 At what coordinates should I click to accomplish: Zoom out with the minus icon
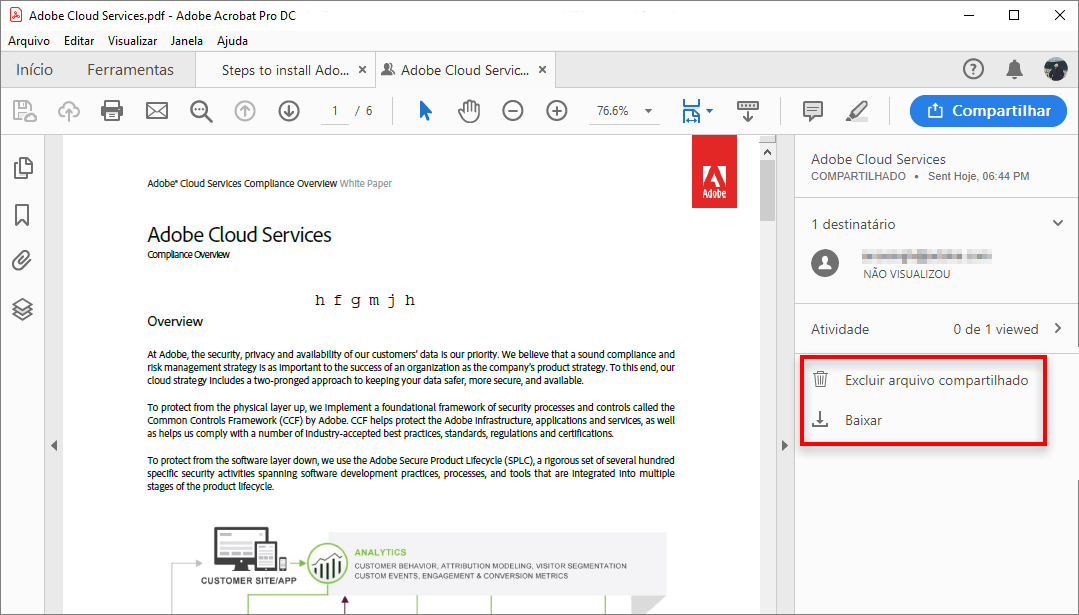point(513,111)
